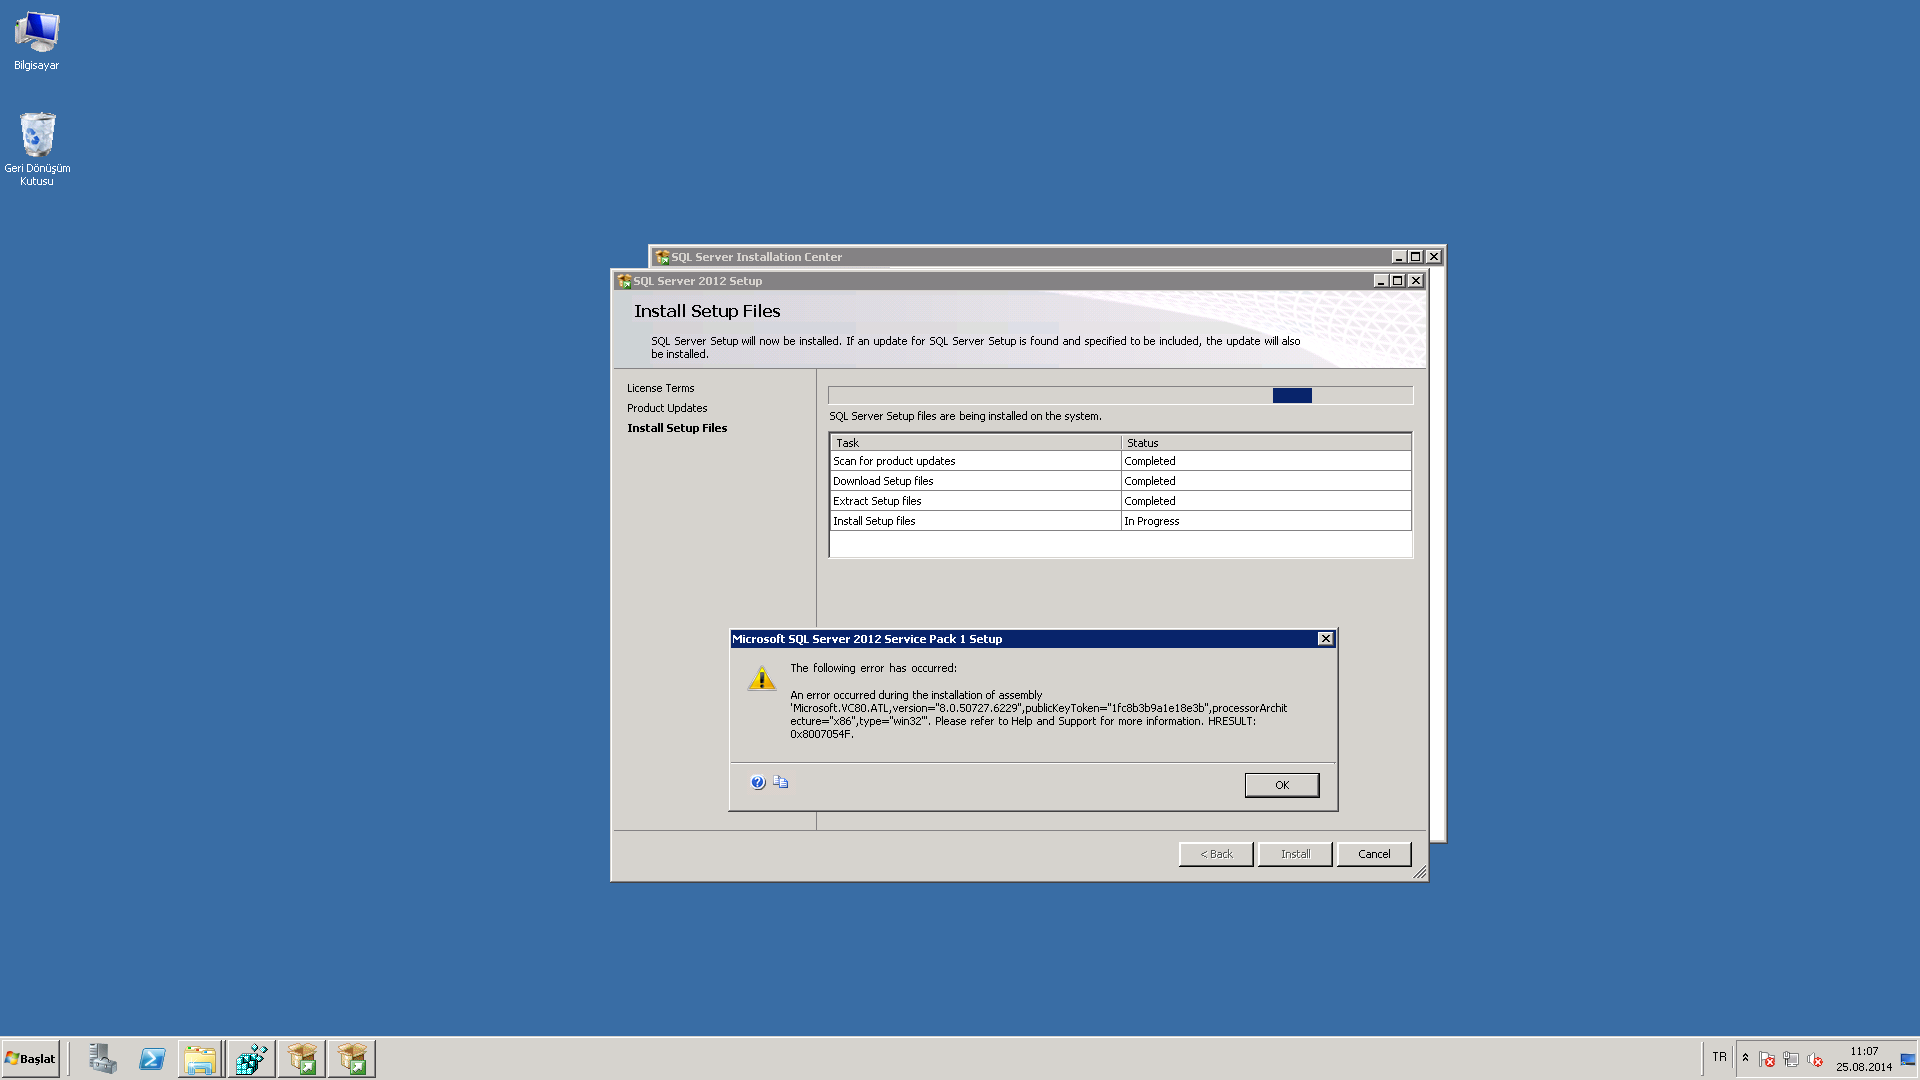Close the SQL Server Installation Center window
Screen dimensions: 1920x1080
(1434, 257)
